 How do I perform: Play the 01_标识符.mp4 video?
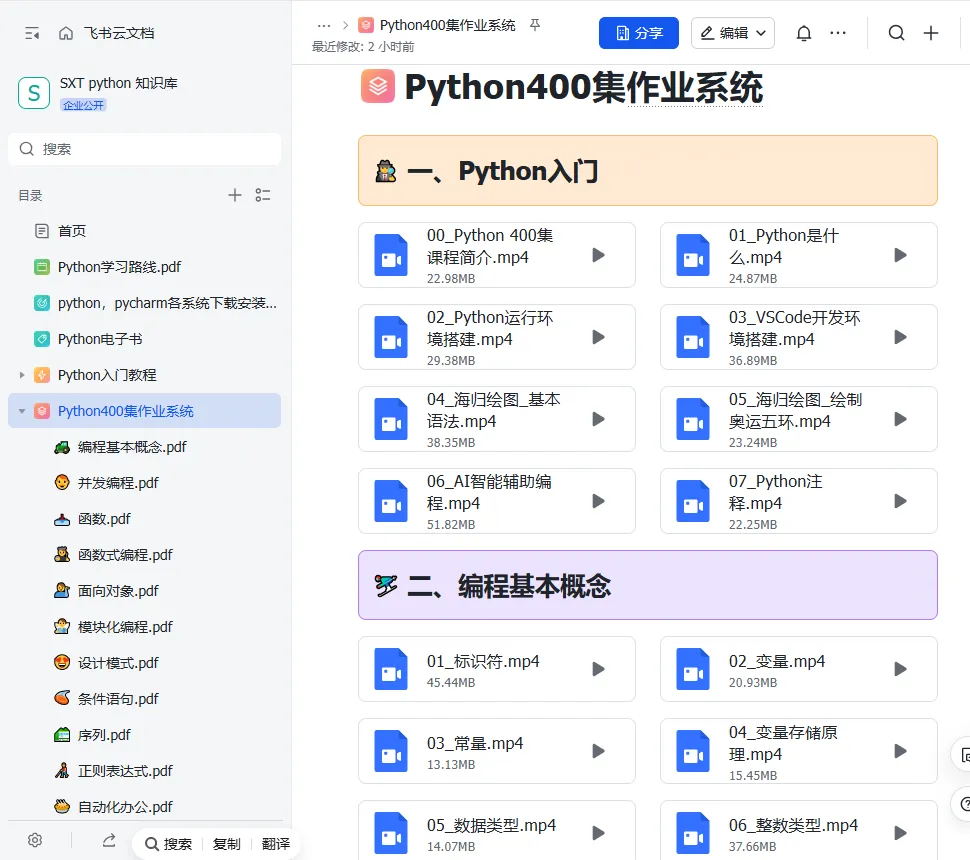[598, 669]
